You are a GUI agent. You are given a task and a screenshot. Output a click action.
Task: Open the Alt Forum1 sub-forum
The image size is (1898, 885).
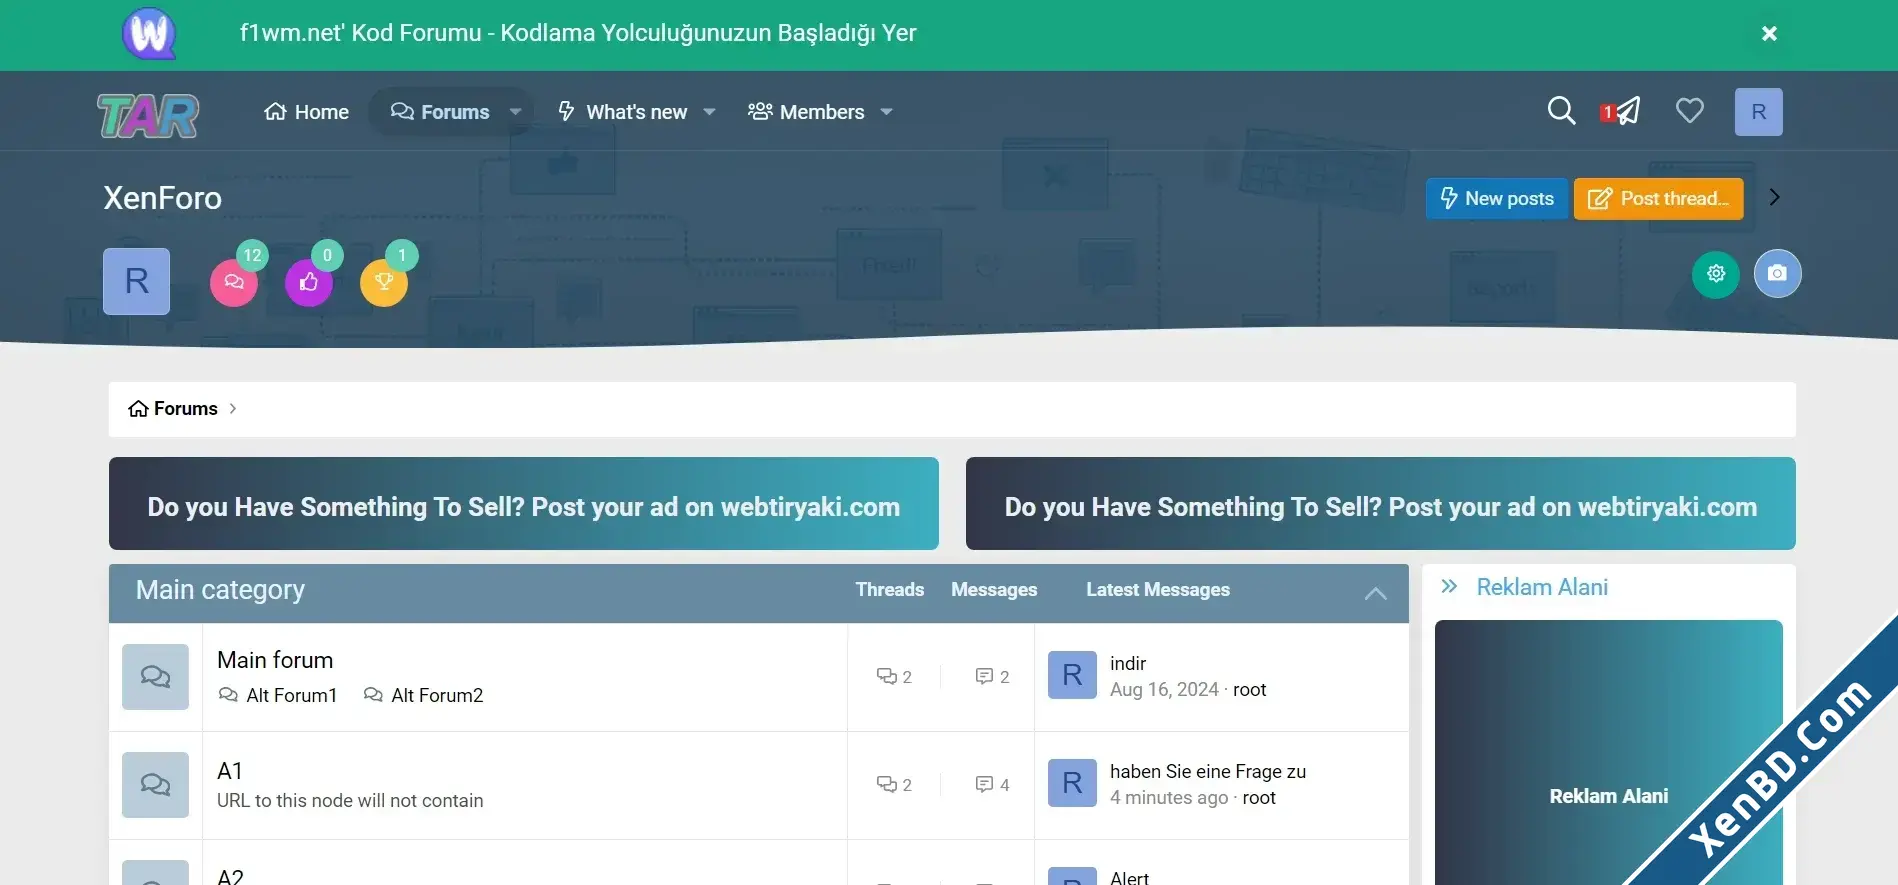pos(292,695)
